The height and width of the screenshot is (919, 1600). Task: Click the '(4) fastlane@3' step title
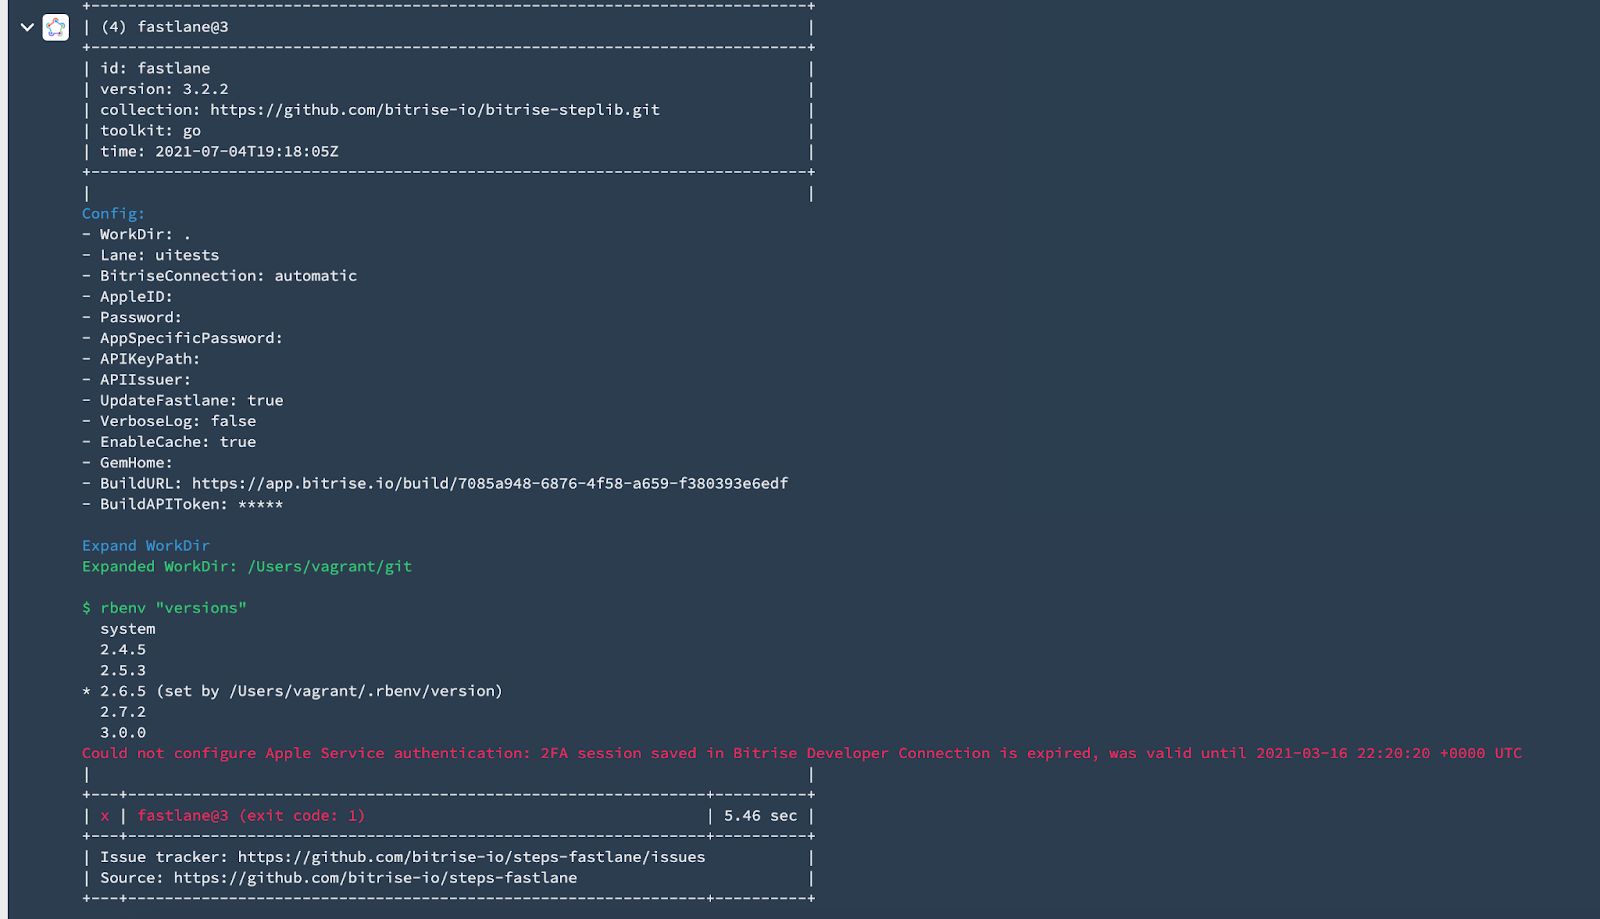pyautogui.click(x=165, y=27)
